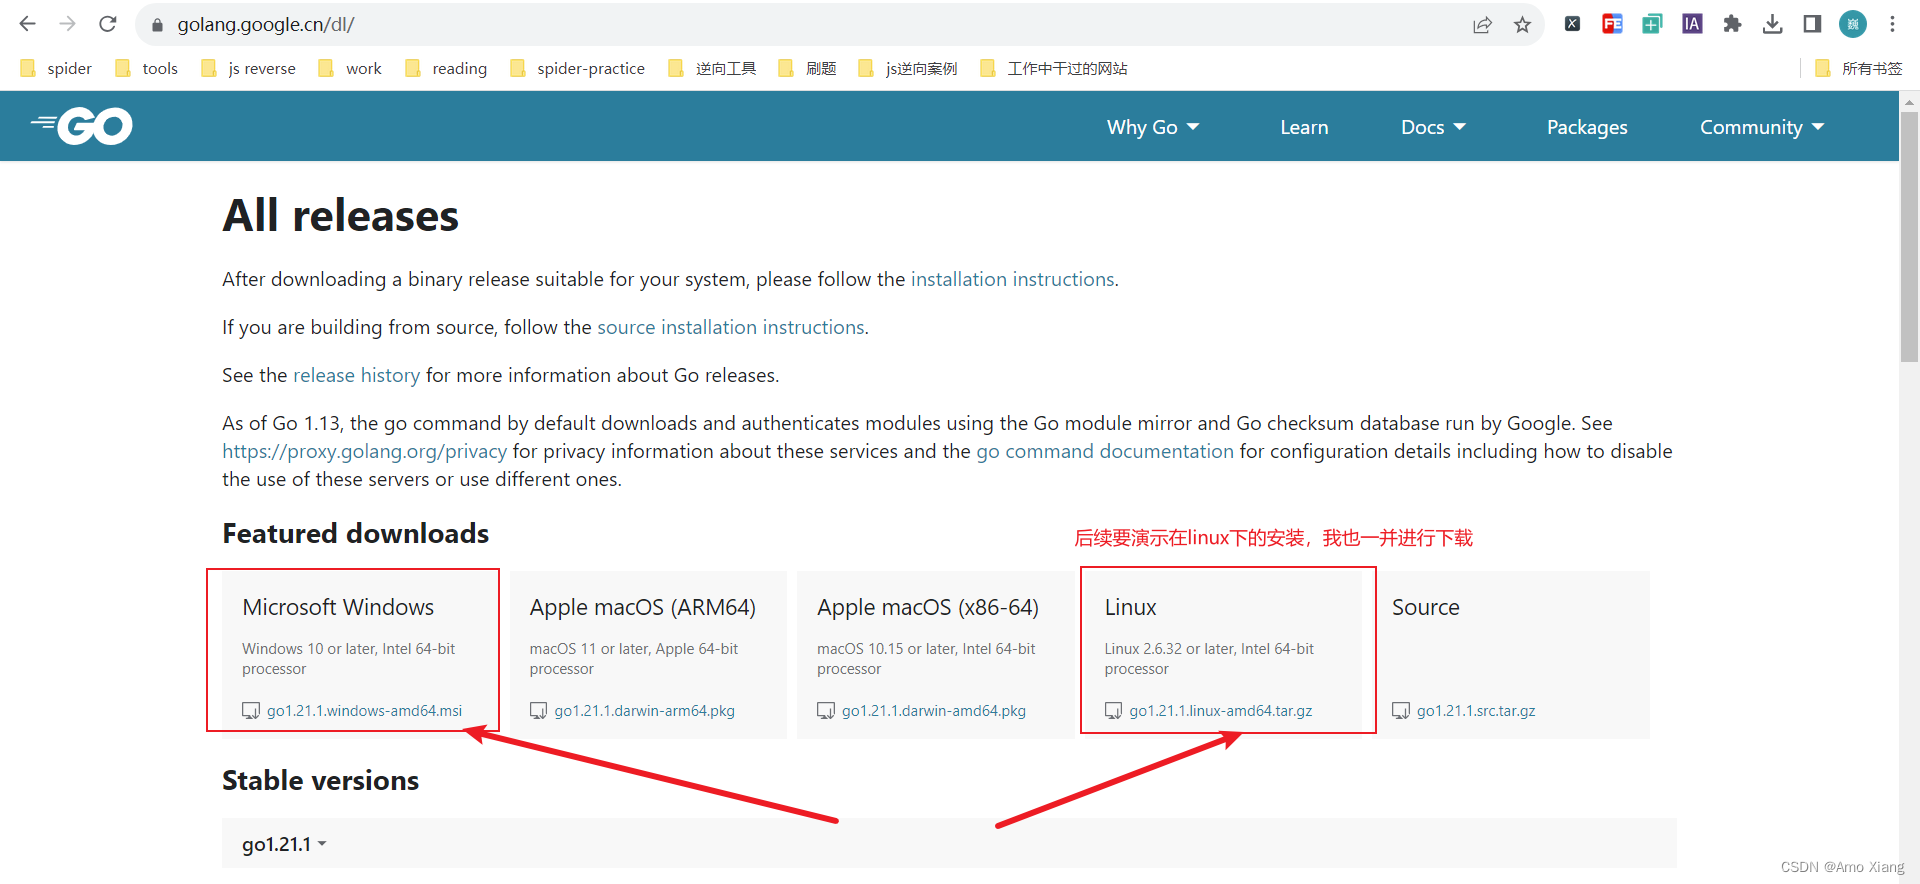This screenshot has height=884, width=1920.
Task: Toggle the browser side panel icon
Action: pyautogui.click(x=1812, y=24)
